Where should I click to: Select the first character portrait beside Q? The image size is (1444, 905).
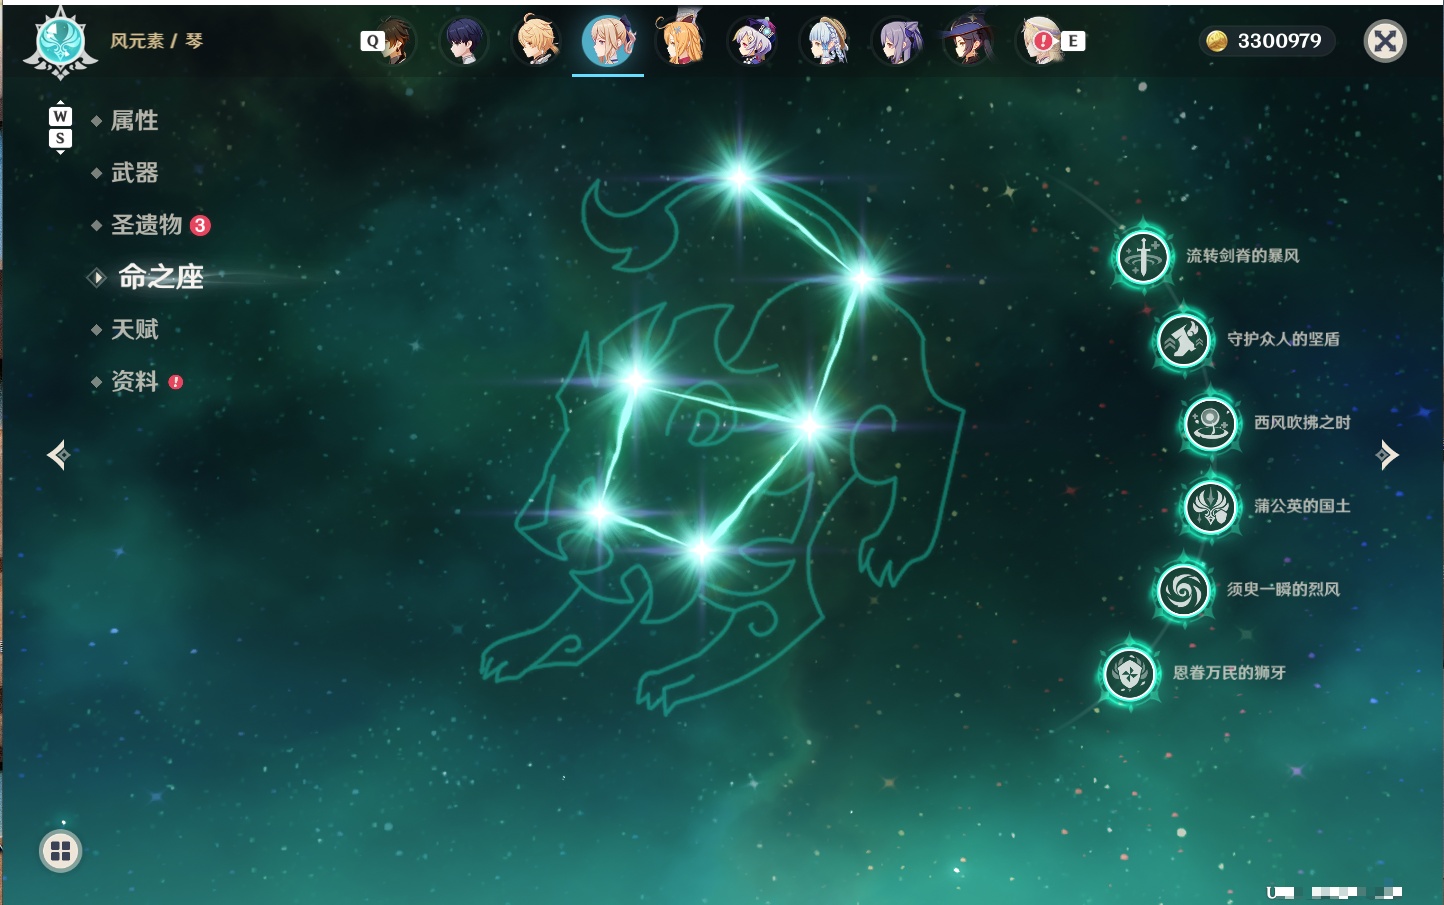(394, 42)
